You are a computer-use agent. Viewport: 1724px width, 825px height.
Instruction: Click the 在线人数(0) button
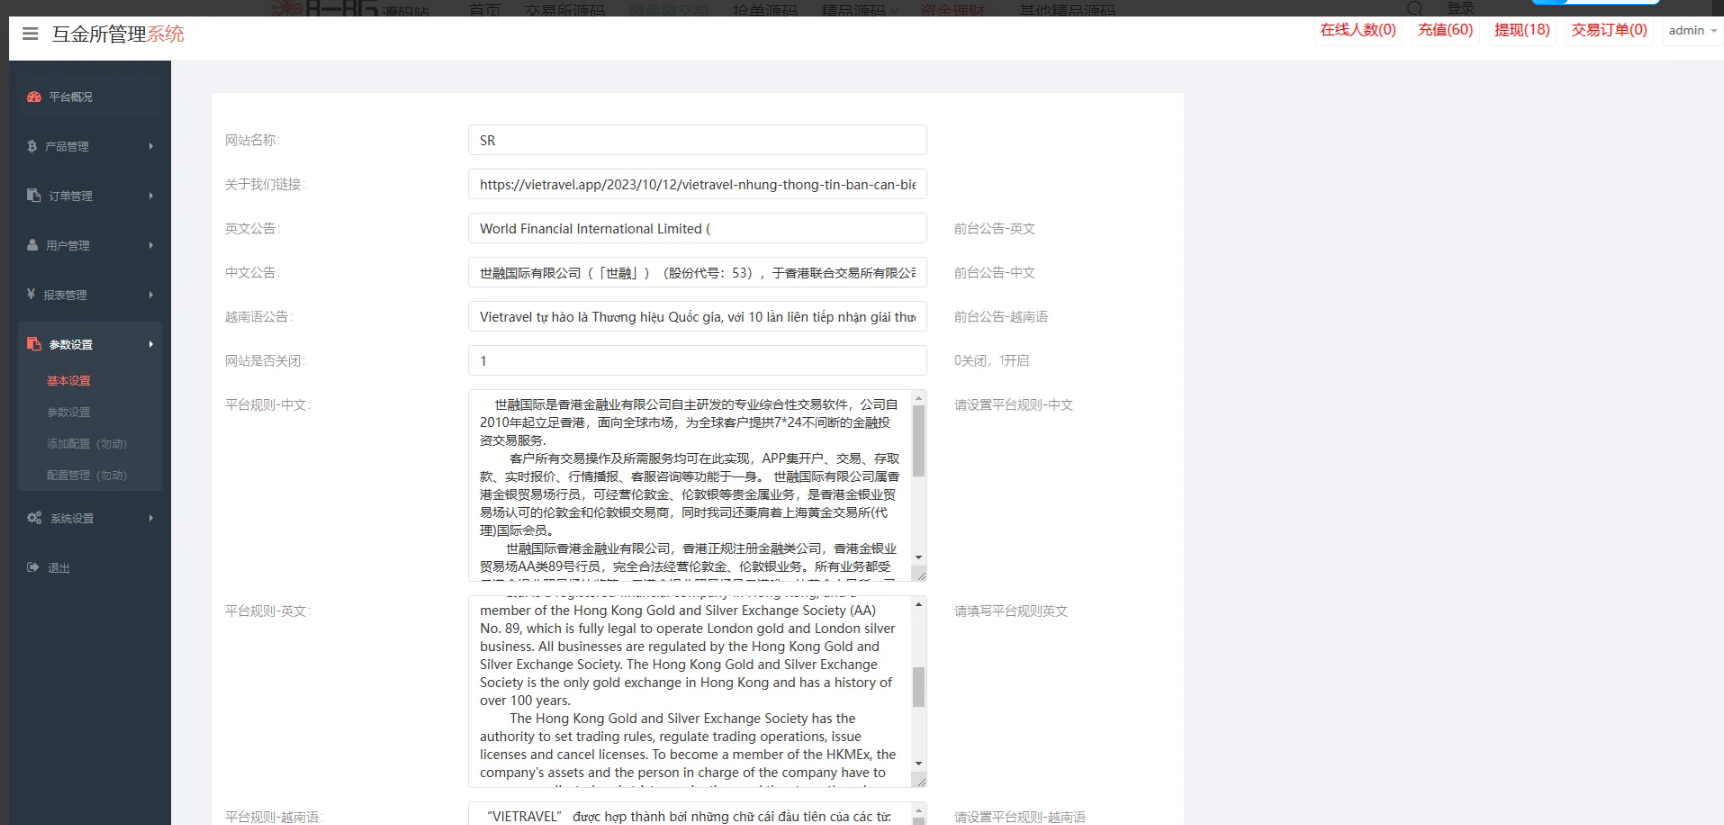(1358, 30)
